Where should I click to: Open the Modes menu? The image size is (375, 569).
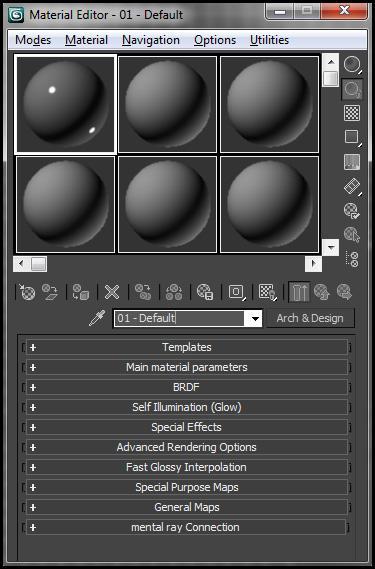pos(33,40)
